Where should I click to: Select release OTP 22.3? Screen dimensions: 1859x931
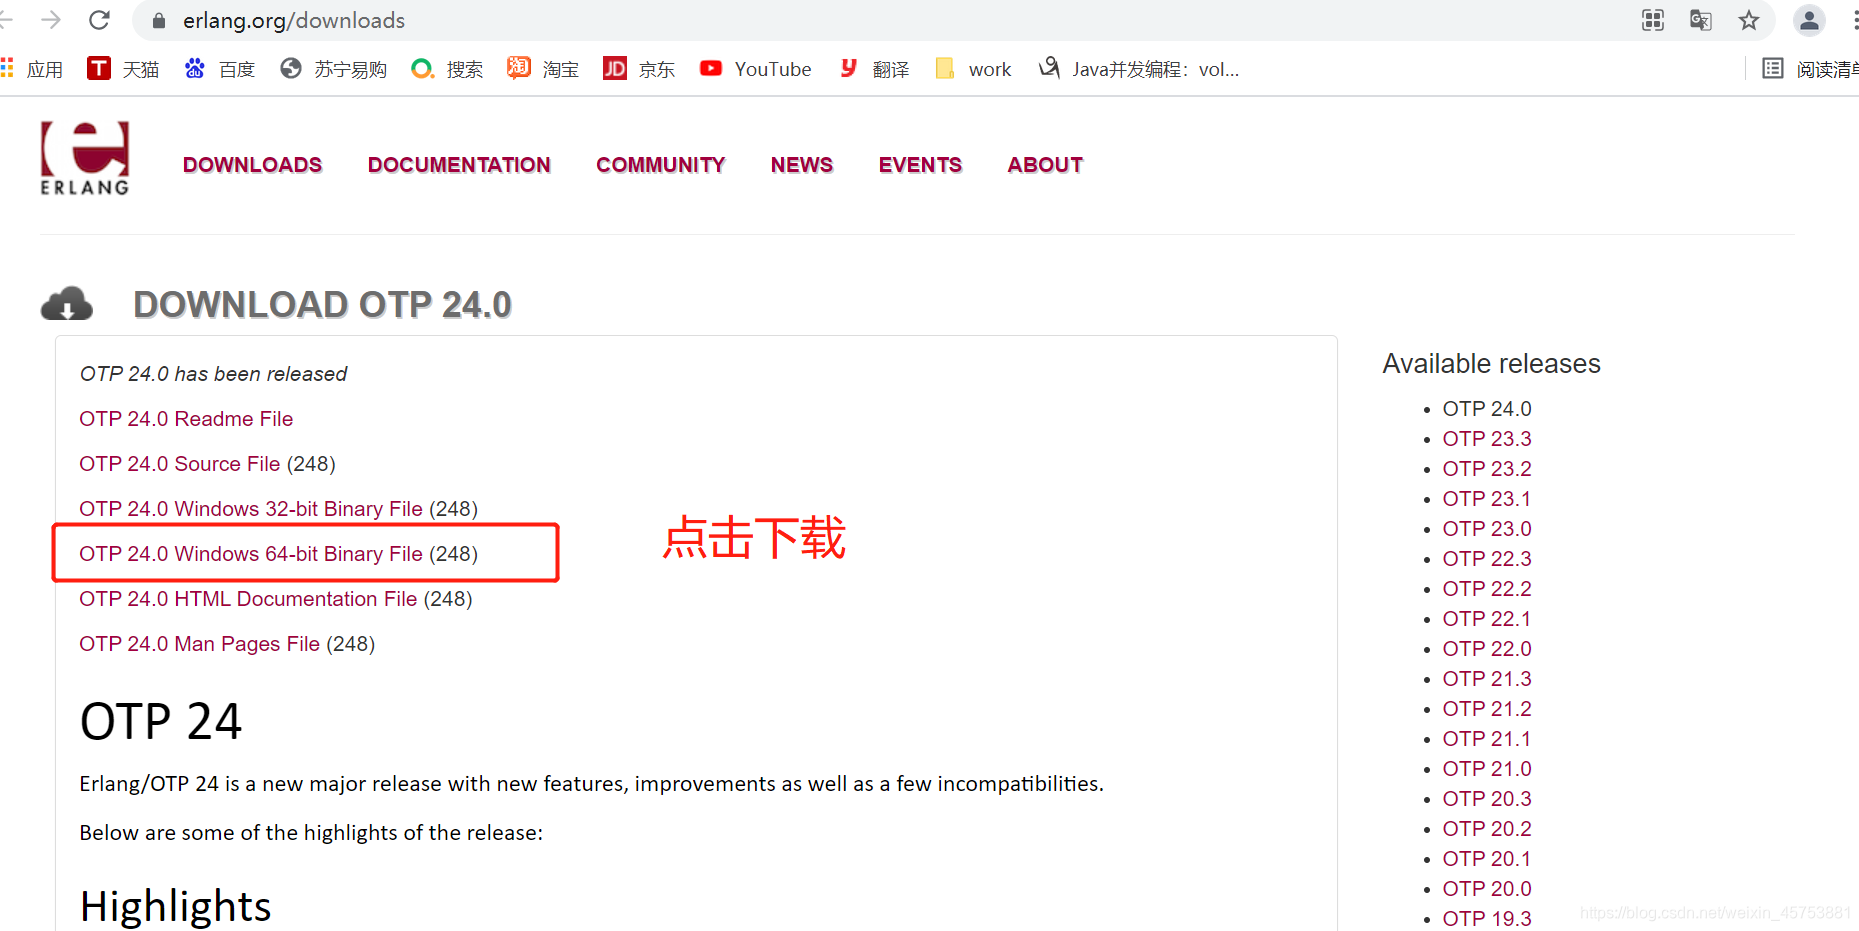pyautogui.click(x=1487, y=559)
